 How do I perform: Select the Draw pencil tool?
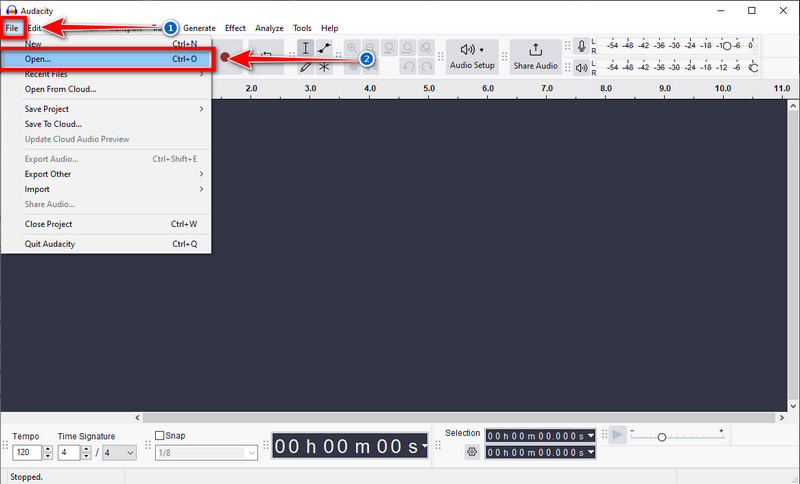(x=305, y=66)
